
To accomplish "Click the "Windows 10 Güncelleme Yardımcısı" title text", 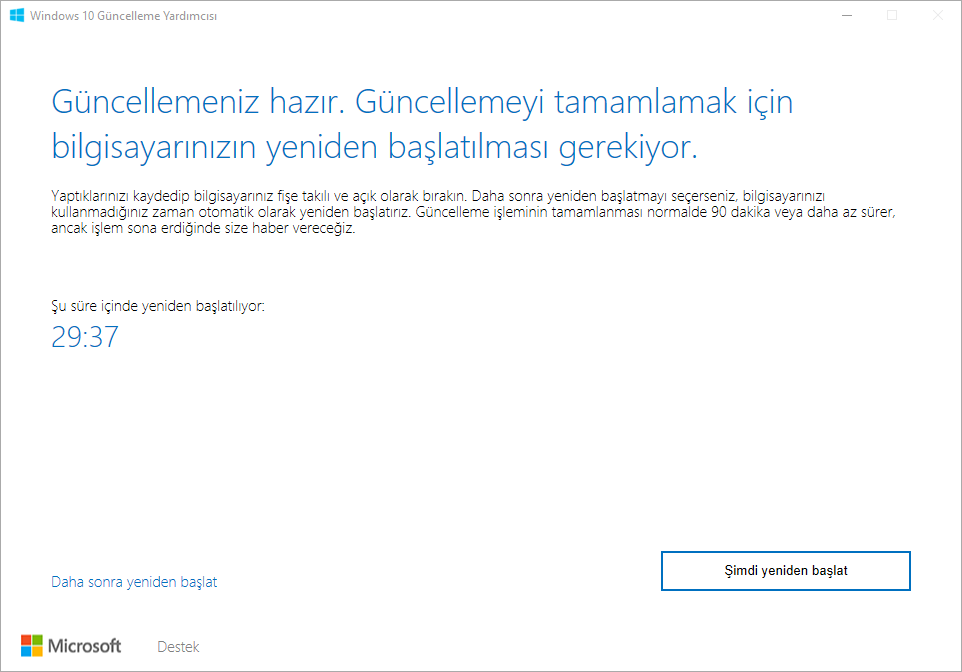I will pos(123,16).
